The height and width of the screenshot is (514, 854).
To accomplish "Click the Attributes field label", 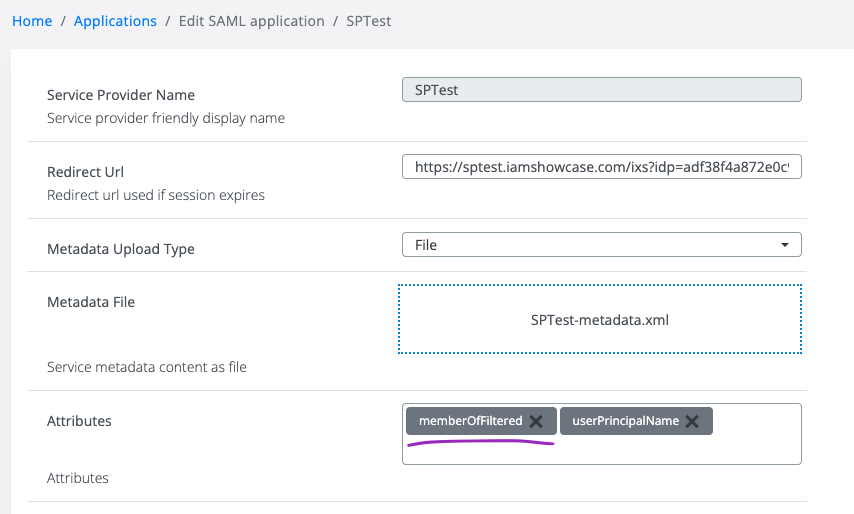I will 79,421.
